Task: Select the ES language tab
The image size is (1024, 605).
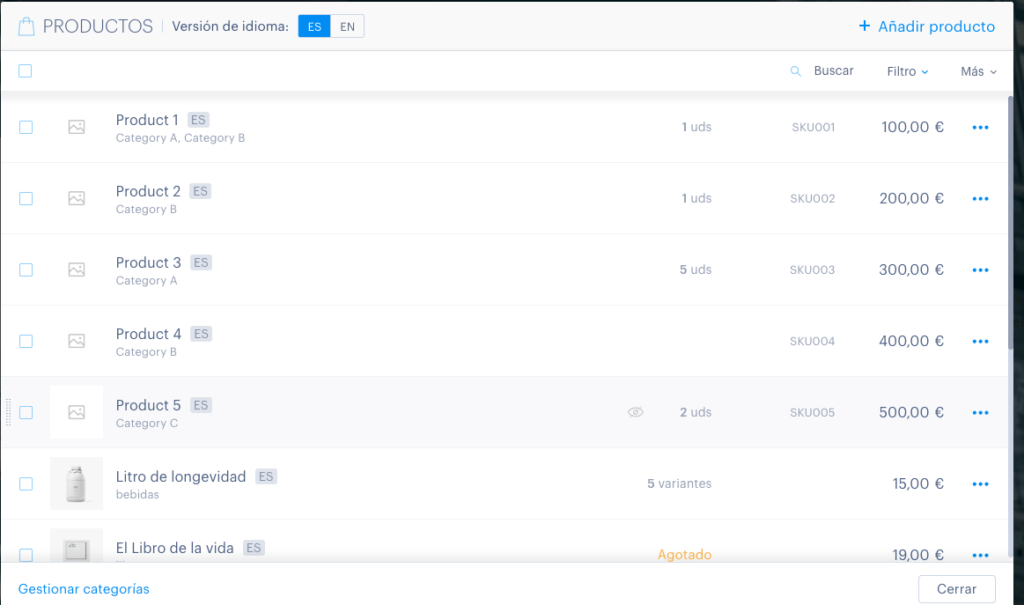Action: pos(314,27)
